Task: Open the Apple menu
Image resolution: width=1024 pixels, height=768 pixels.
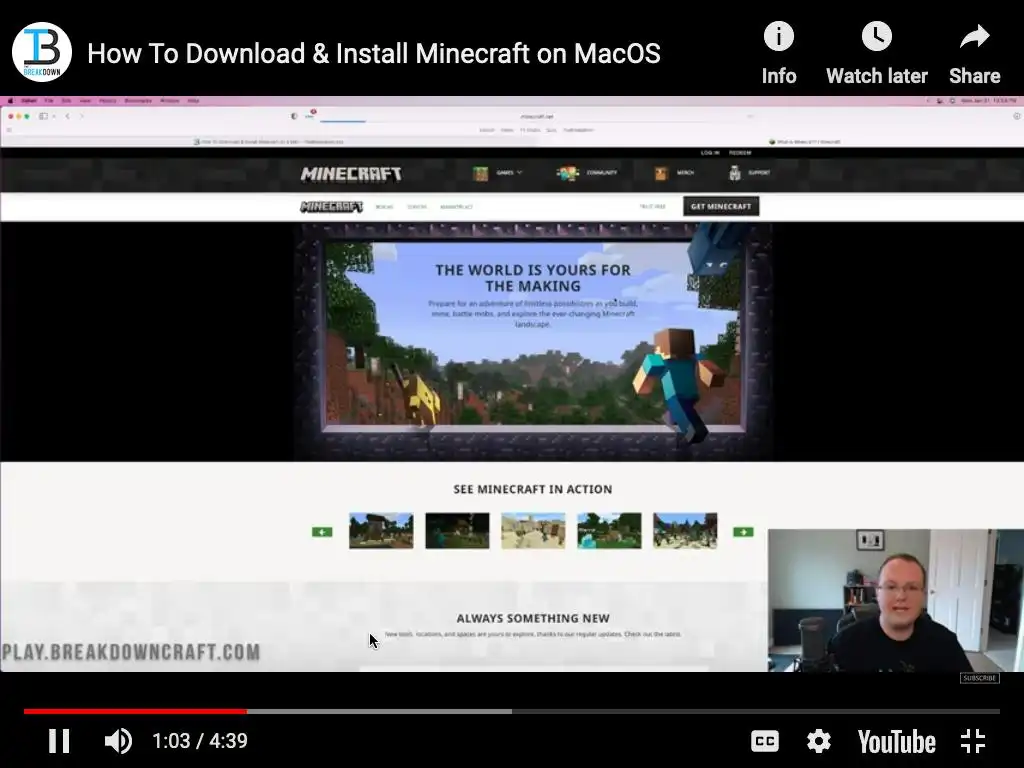Action: coord(10,101)
